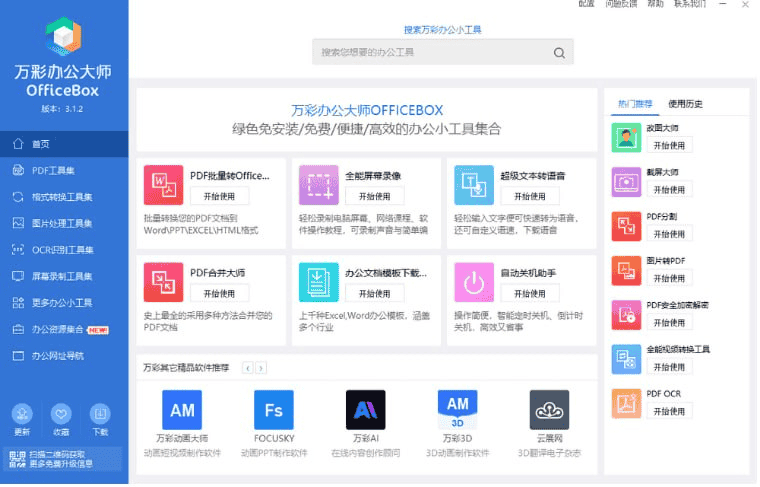
Task: Click 开始使用 under 办公文档模板下载
Action: pos(376,295)
